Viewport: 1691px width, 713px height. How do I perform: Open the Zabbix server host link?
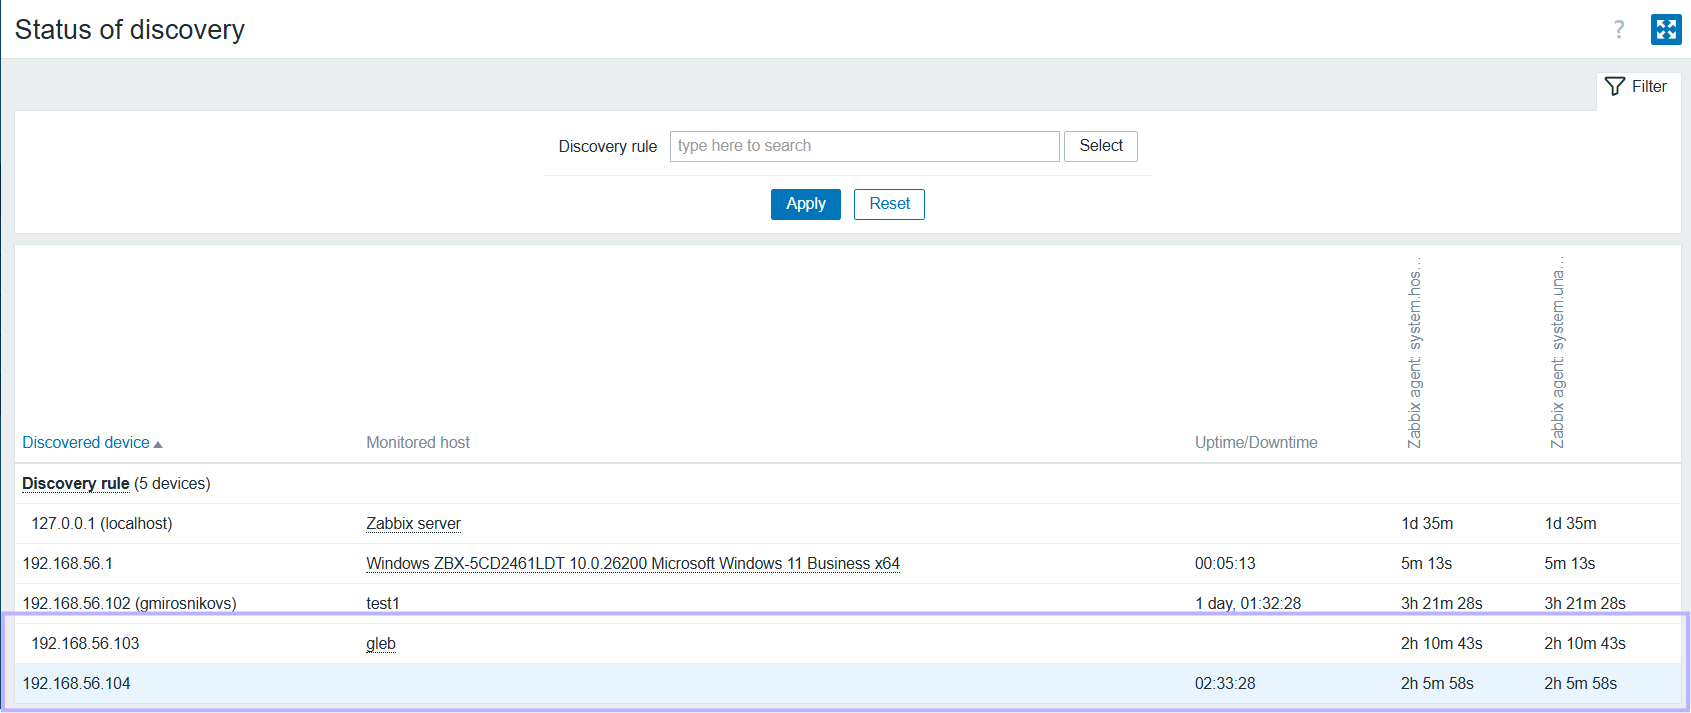[413, 524]
